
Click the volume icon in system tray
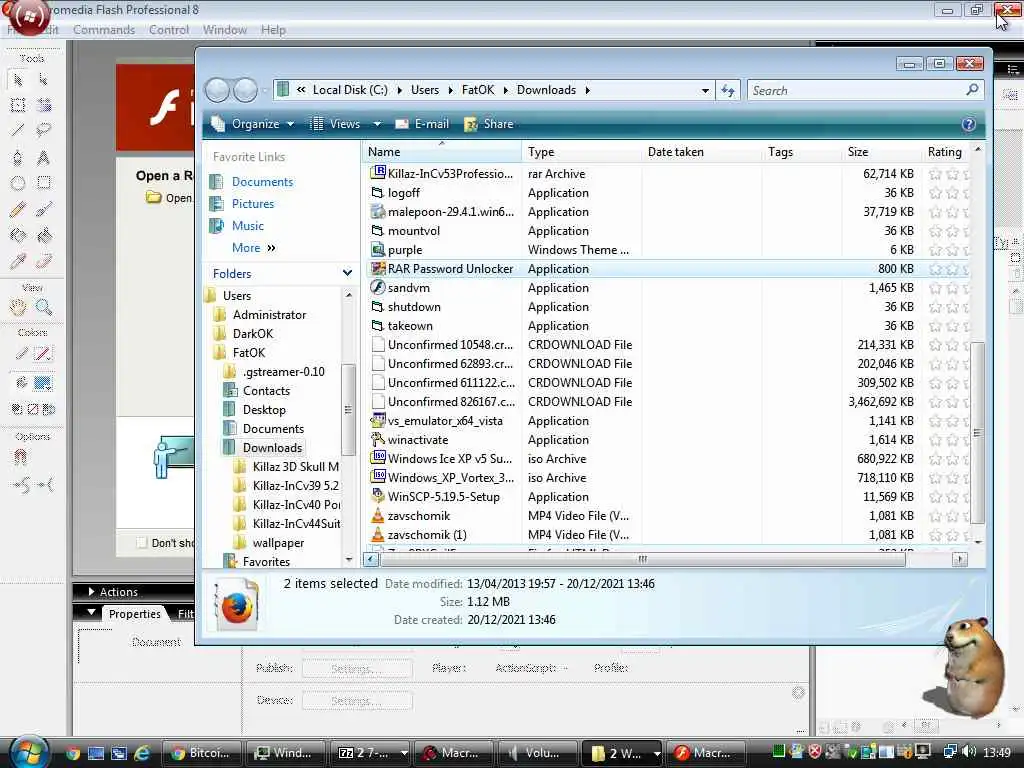point(968,752)
